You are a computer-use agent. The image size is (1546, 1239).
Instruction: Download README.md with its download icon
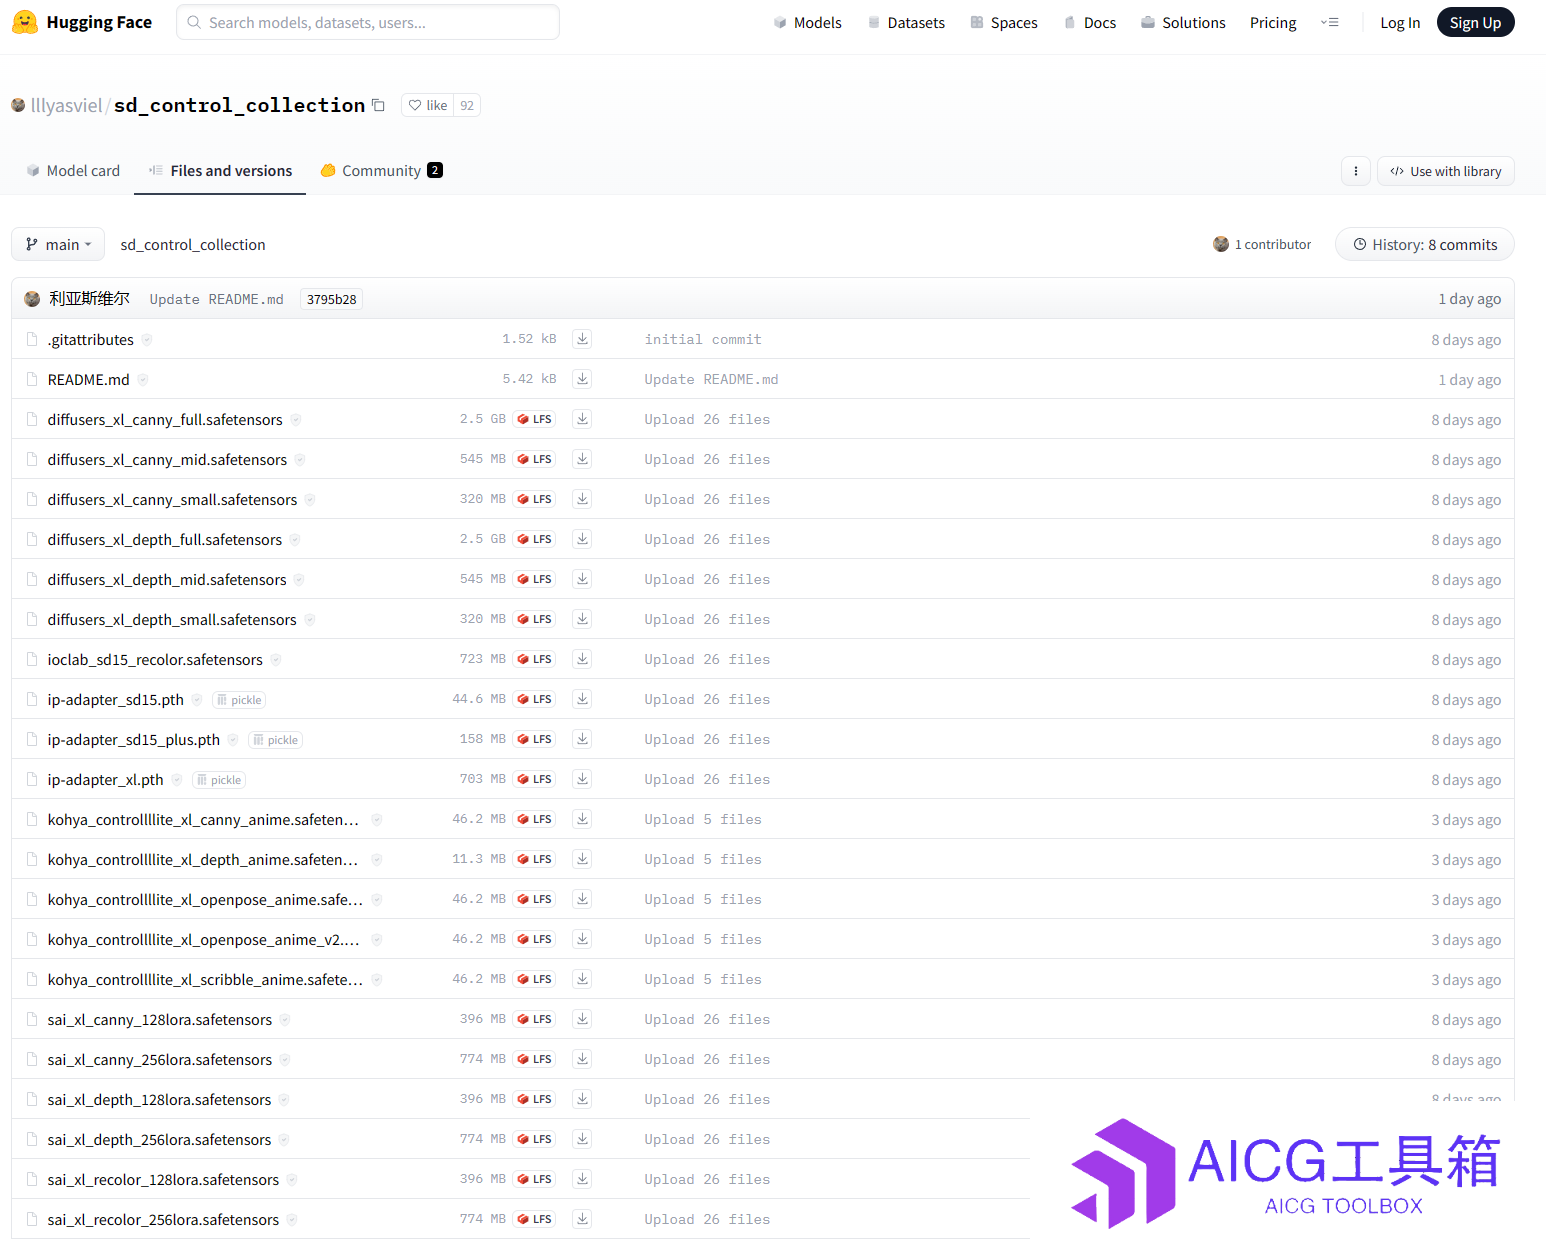click(x=582, y=379)
